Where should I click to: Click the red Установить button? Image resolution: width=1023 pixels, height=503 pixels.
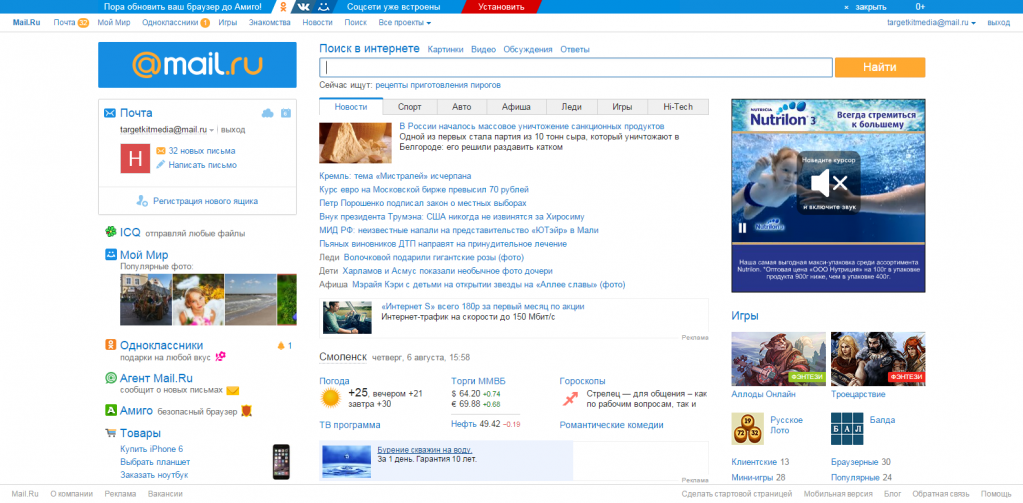point(501,7)
